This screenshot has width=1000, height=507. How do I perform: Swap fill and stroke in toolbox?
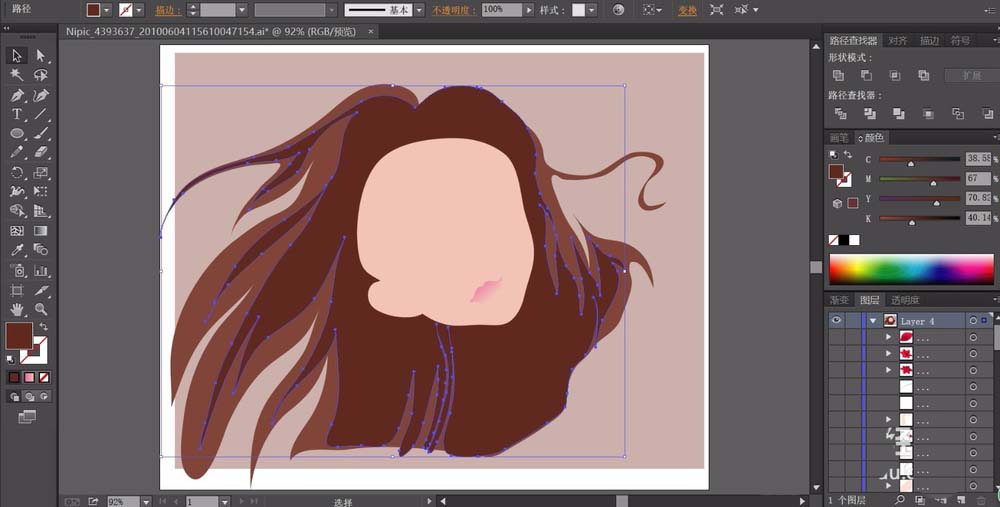coord(43,327)
